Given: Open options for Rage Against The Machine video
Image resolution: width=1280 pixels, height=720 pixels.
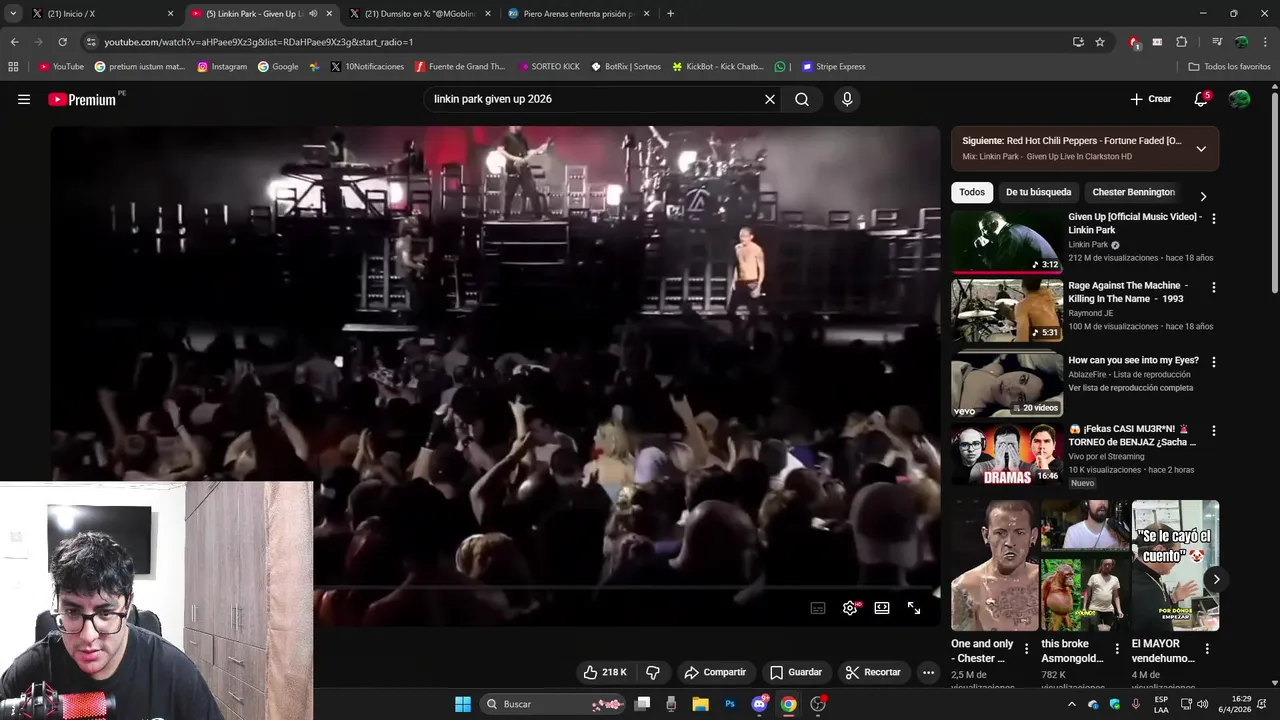Looking at the screenshot, I should click(x=1214, y=287).
